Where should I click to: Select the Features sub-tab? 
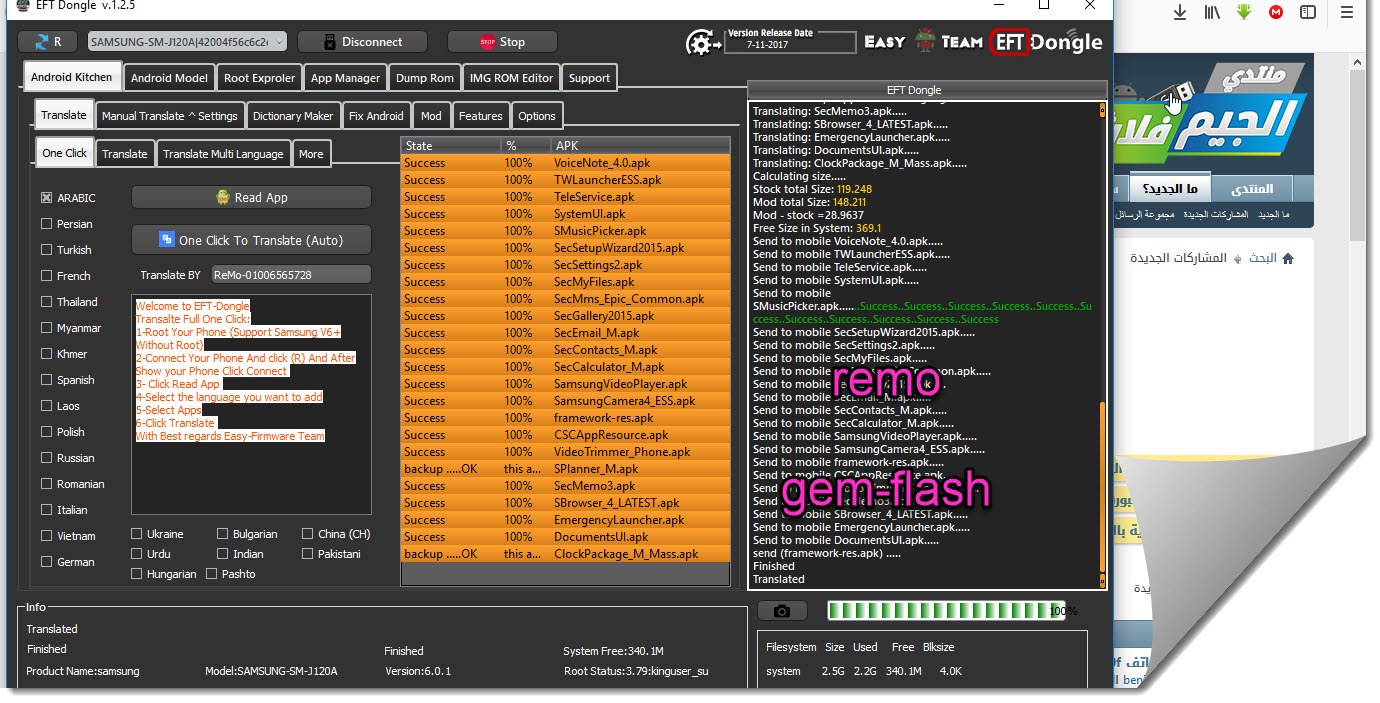pyautogui.click(x=481, y=116)
